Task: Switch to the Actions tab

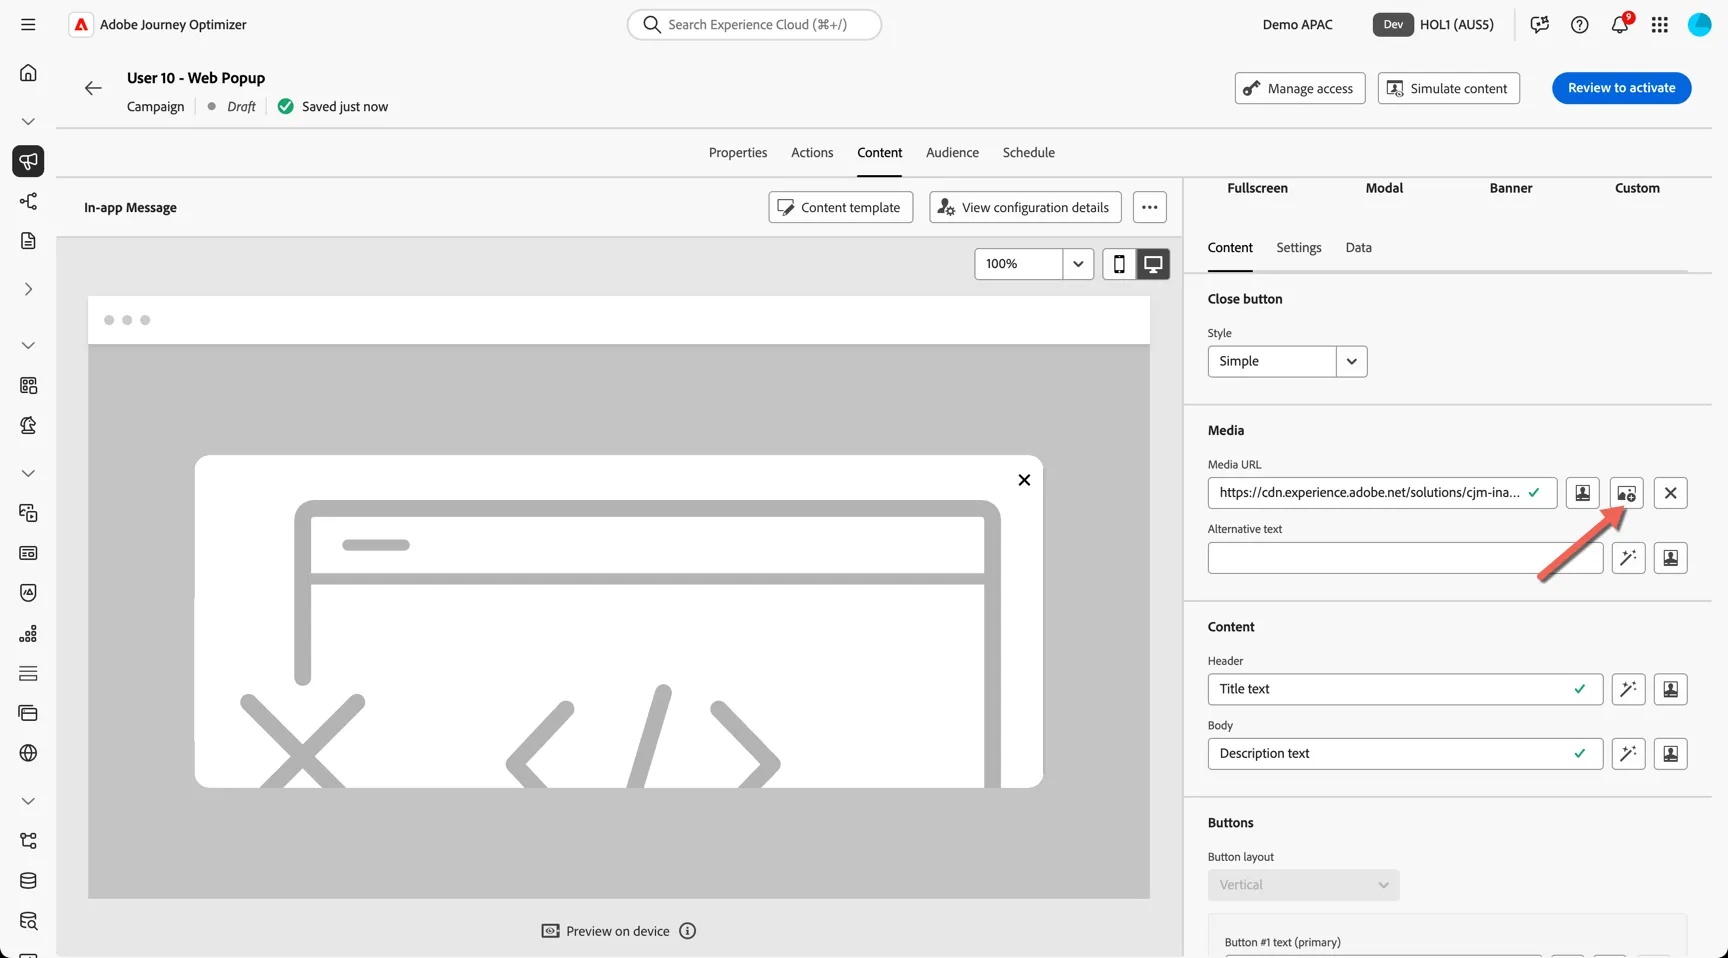Action: tap(812, 152)
